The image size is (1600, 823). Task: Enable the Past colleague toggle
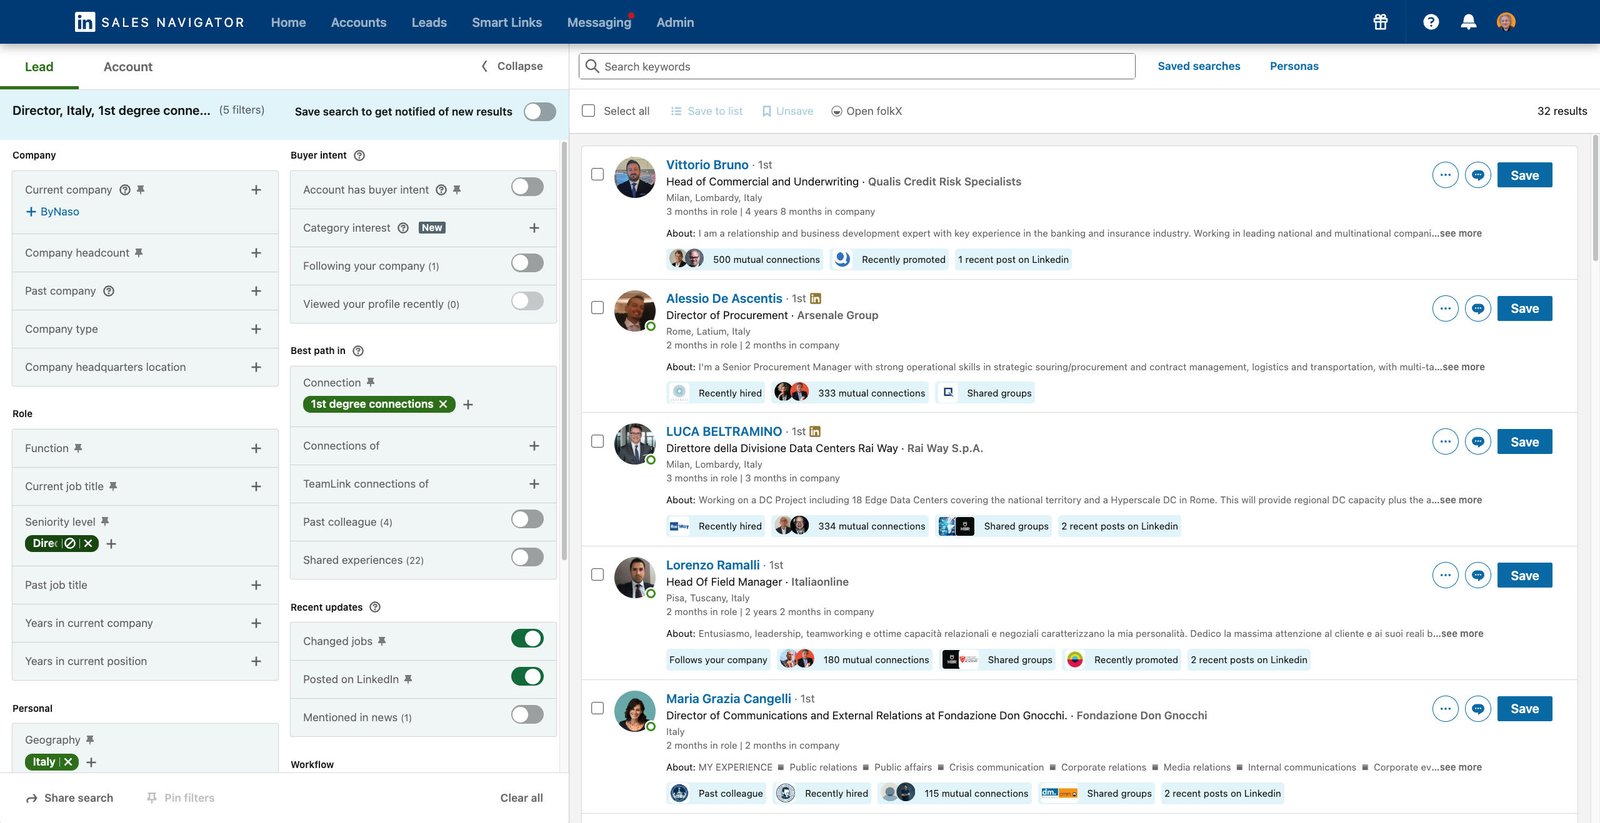(x=527, y=519)
